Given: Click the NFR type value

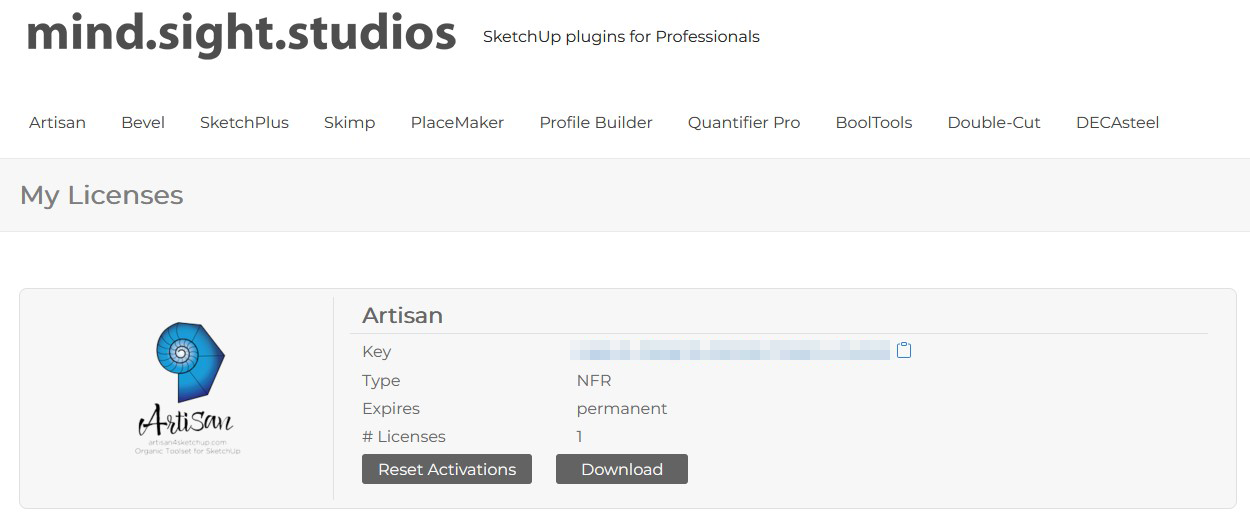Looking at the screenshot, I should point(594,380).
